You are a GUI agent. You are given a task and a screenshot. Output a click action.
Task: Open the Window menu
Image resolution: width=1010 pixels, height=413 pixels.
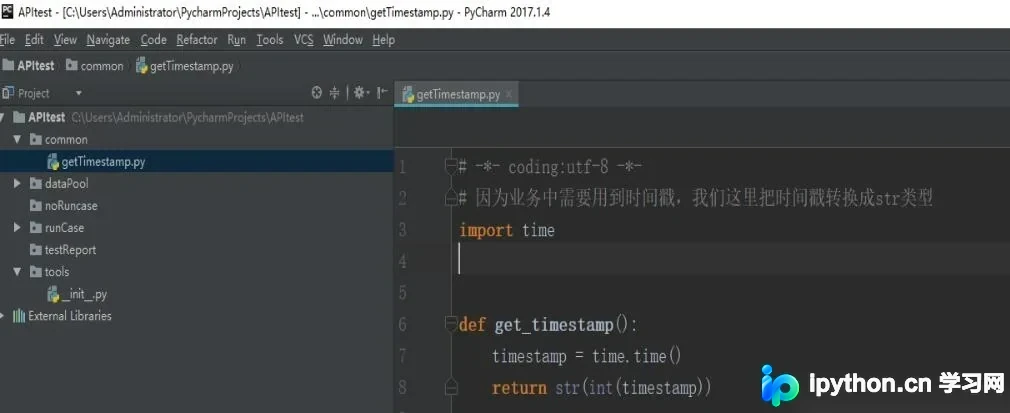[343, 40]
